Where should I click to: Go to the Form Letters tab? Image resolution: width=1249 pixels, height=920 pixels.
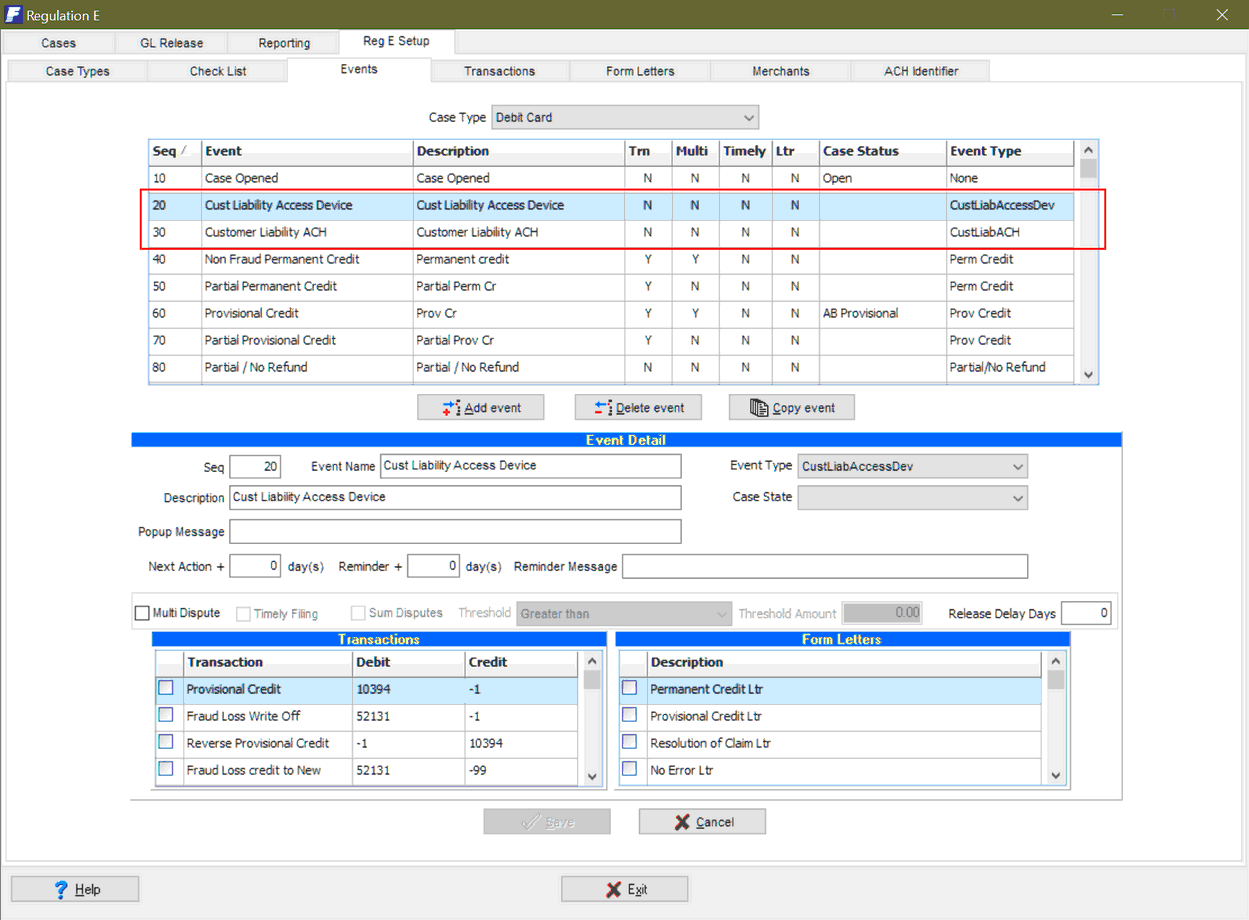click(640, 71)
